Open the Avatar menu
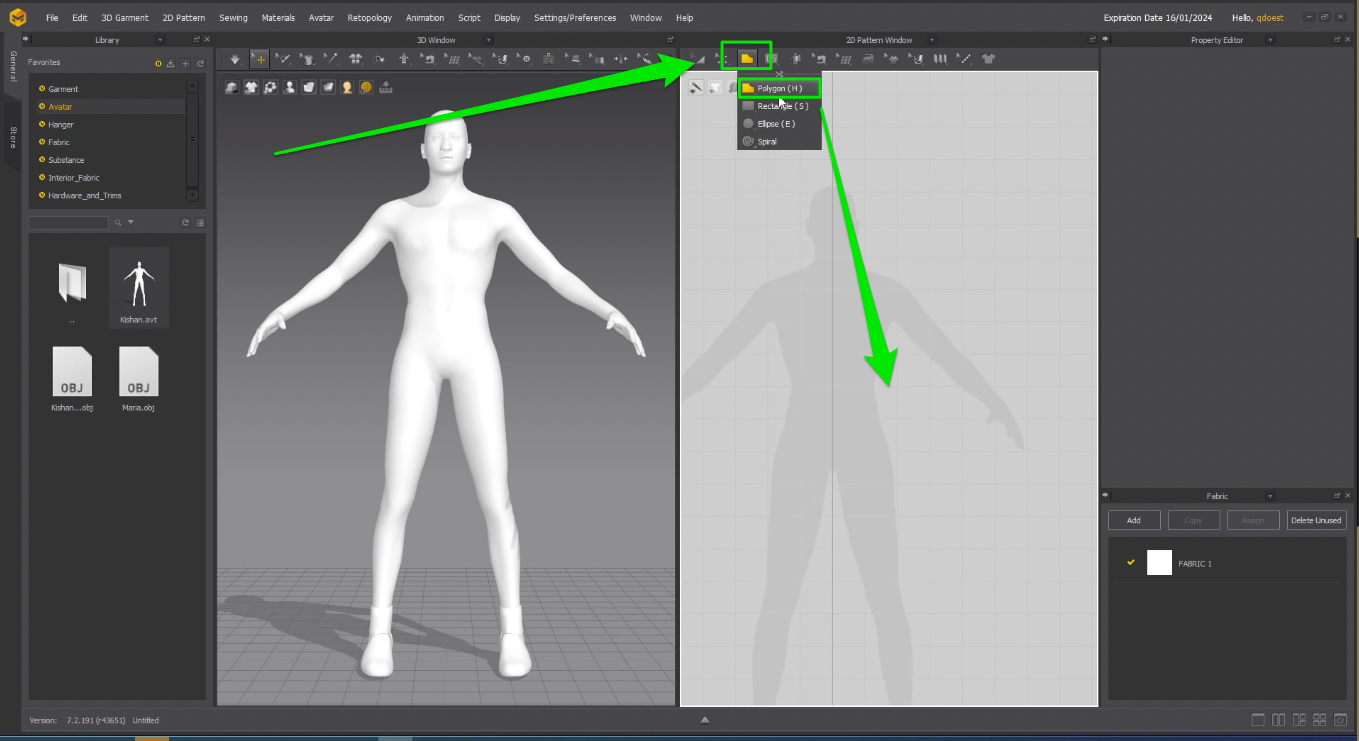This screenshot has width=1359, height=741. tap(321, 18)
